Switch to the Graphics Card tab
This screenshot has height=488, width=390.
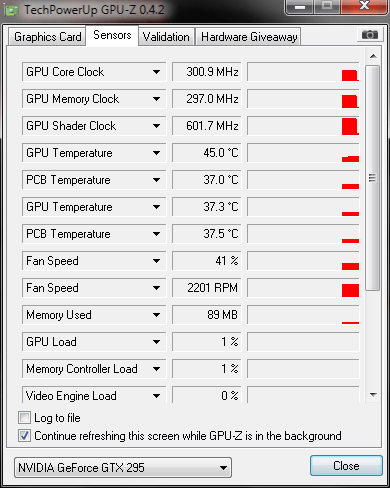(x=47, y=37)
